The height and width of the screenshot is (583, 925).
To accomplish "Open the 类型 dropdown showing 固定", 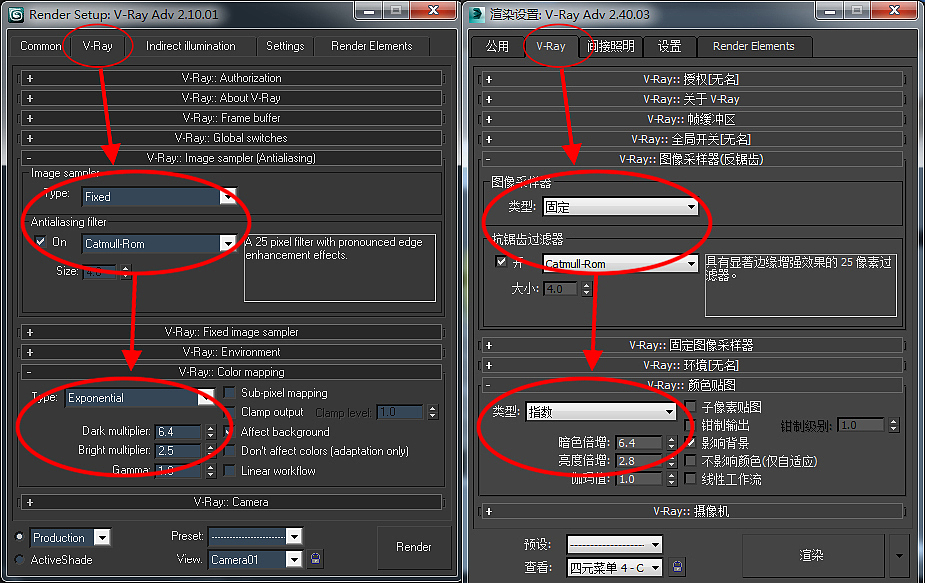I will click(x=620, y=207).
